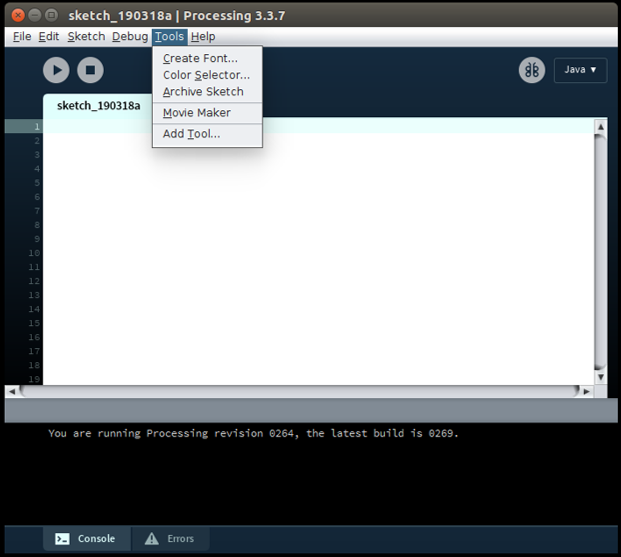Open the File menu
The width and height of the screenshot is (621, 557).
22,37
